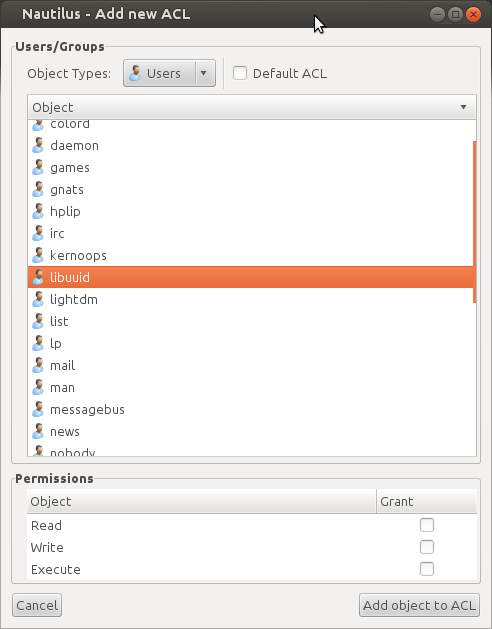Choose the irc user in list

(x=251, y=233)
